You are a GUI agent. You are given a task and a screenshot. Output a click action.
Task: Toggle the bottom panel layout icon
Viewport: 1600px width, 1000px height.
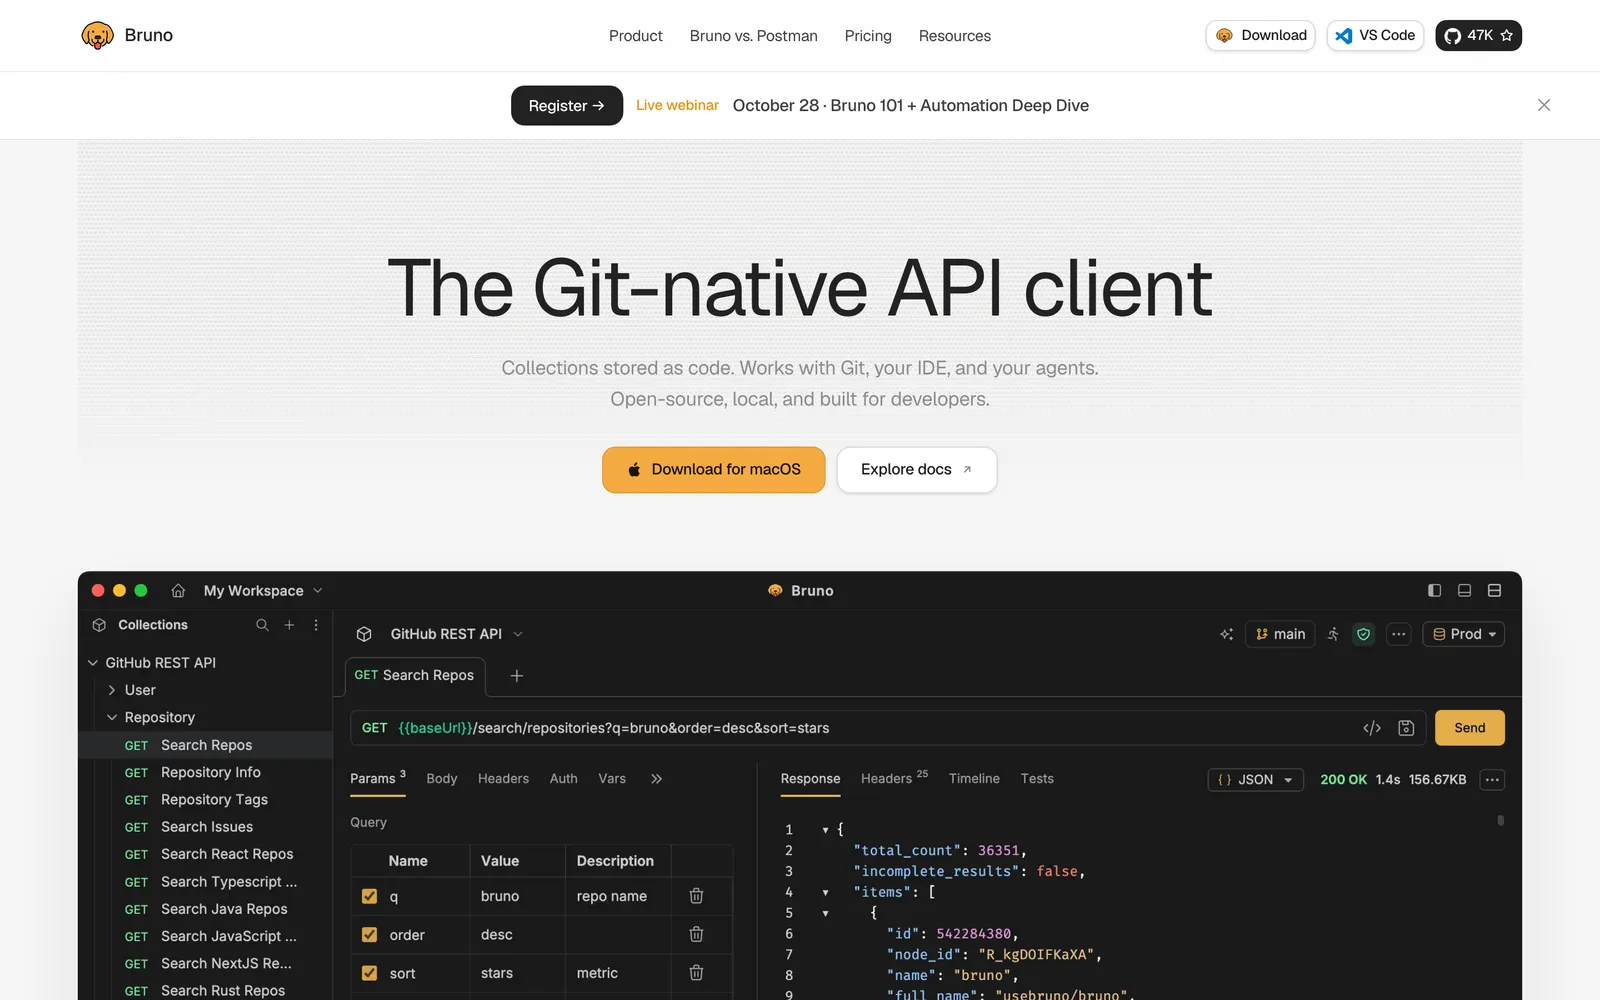click(1464, 591)
